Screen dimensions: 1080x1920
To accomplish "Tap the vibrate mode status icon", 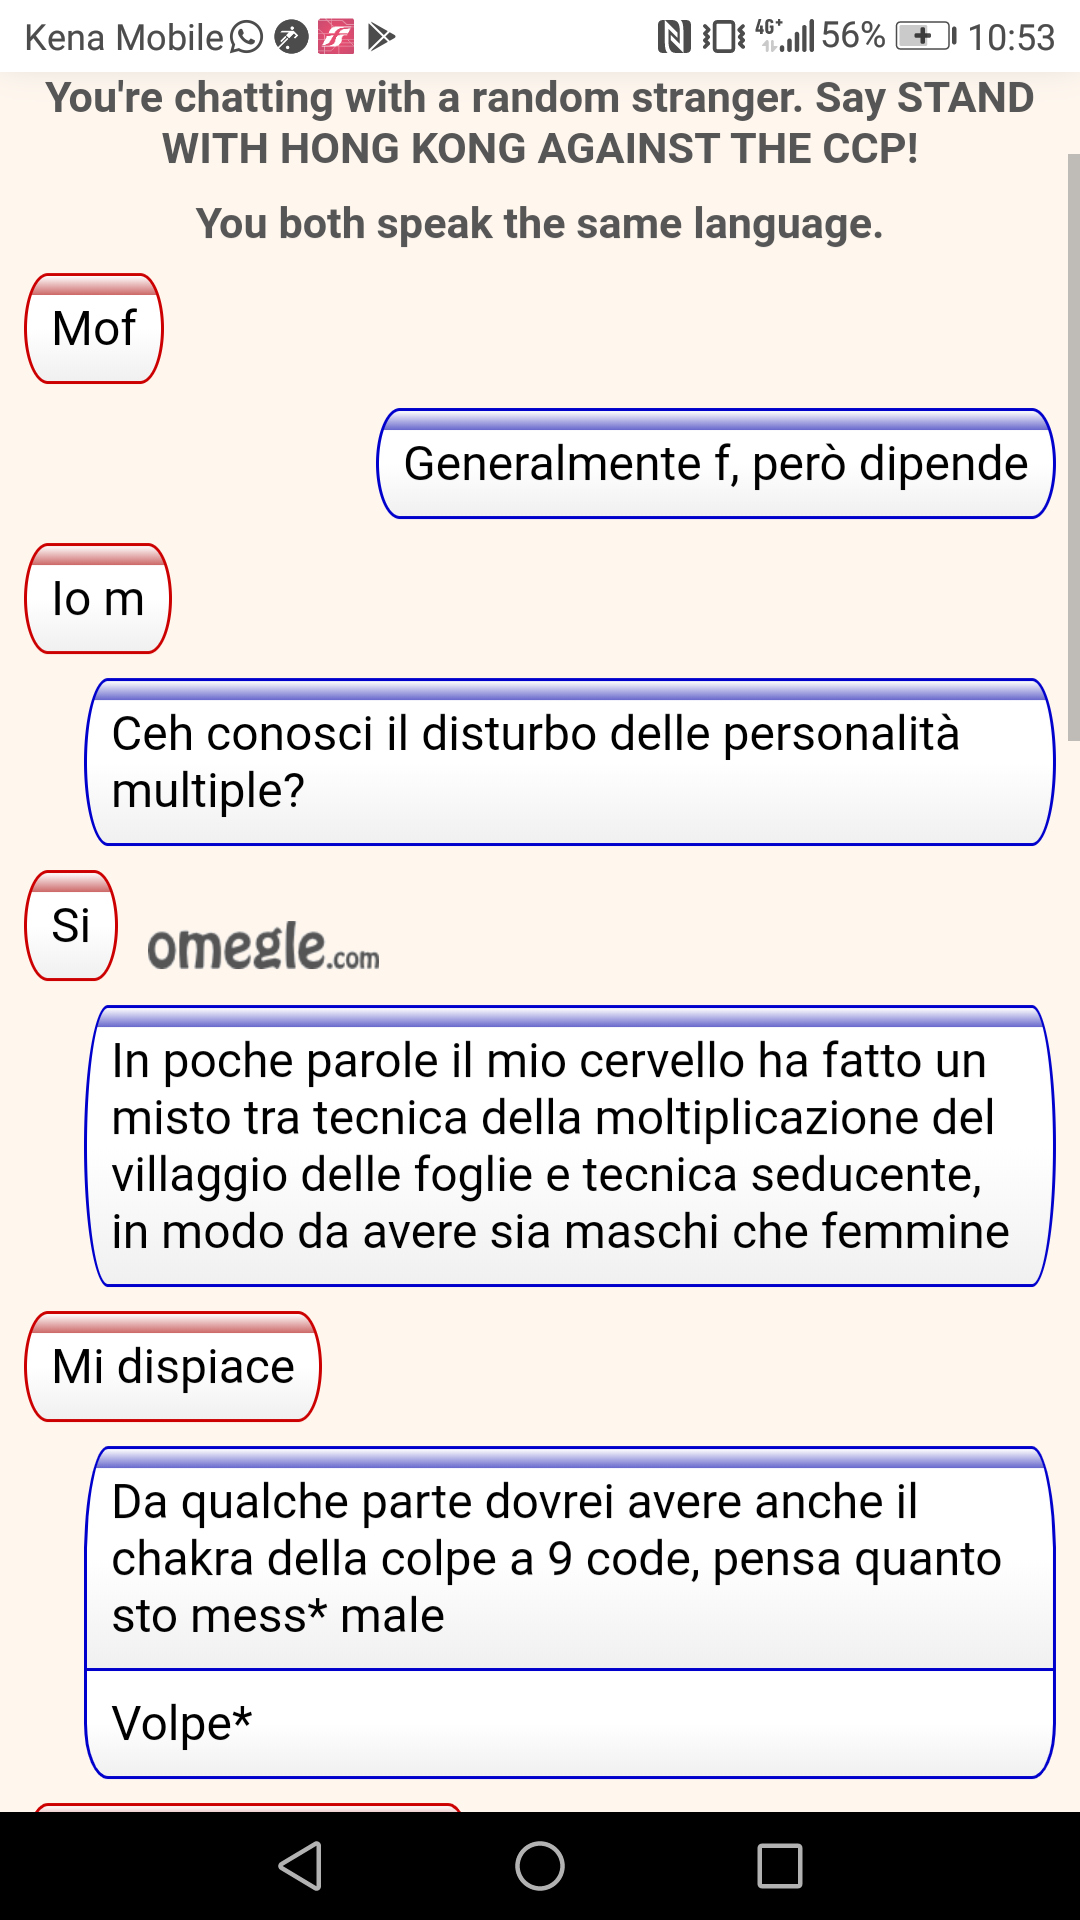I will [724, 37].
